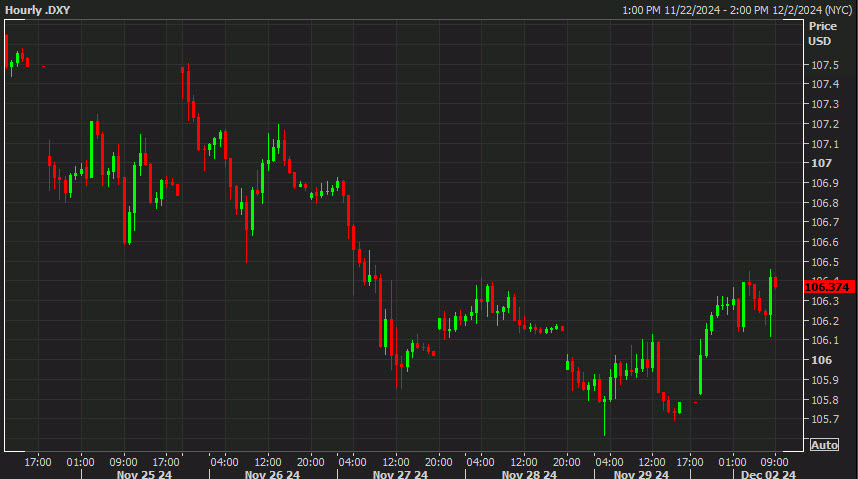Screen dimensions: 858x479
Task: Click the 106.9 price axis label
Action: pos(825,183)
